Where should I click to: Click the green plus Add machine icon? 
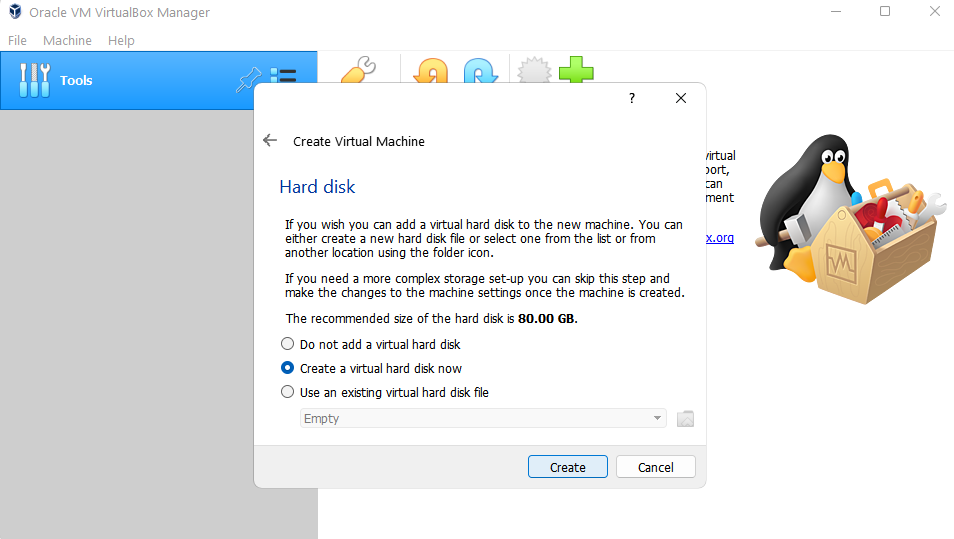click(x=576, y=69)
